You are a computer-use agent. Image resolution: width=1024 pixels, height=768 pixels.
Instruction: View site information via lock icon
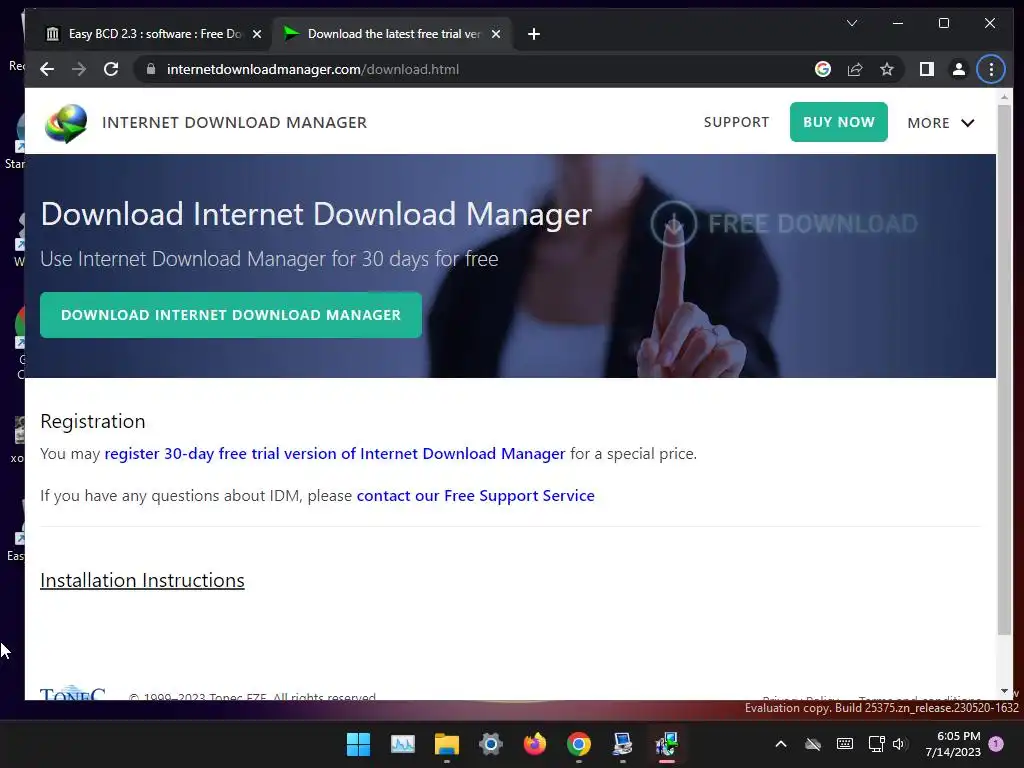(151, 69)
